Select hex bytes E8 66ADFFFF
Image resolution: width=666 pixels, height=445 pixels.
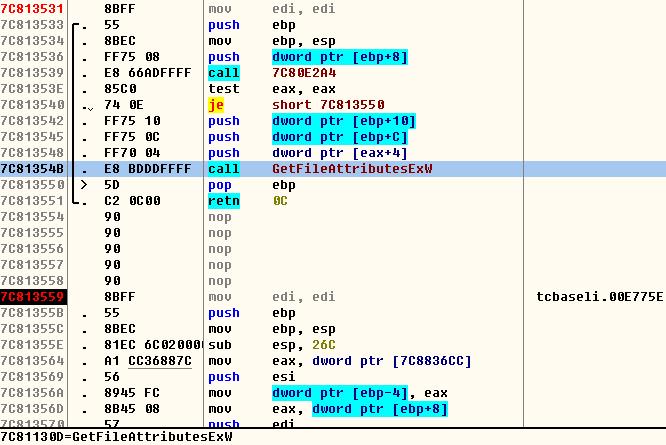tap(147, 73)
